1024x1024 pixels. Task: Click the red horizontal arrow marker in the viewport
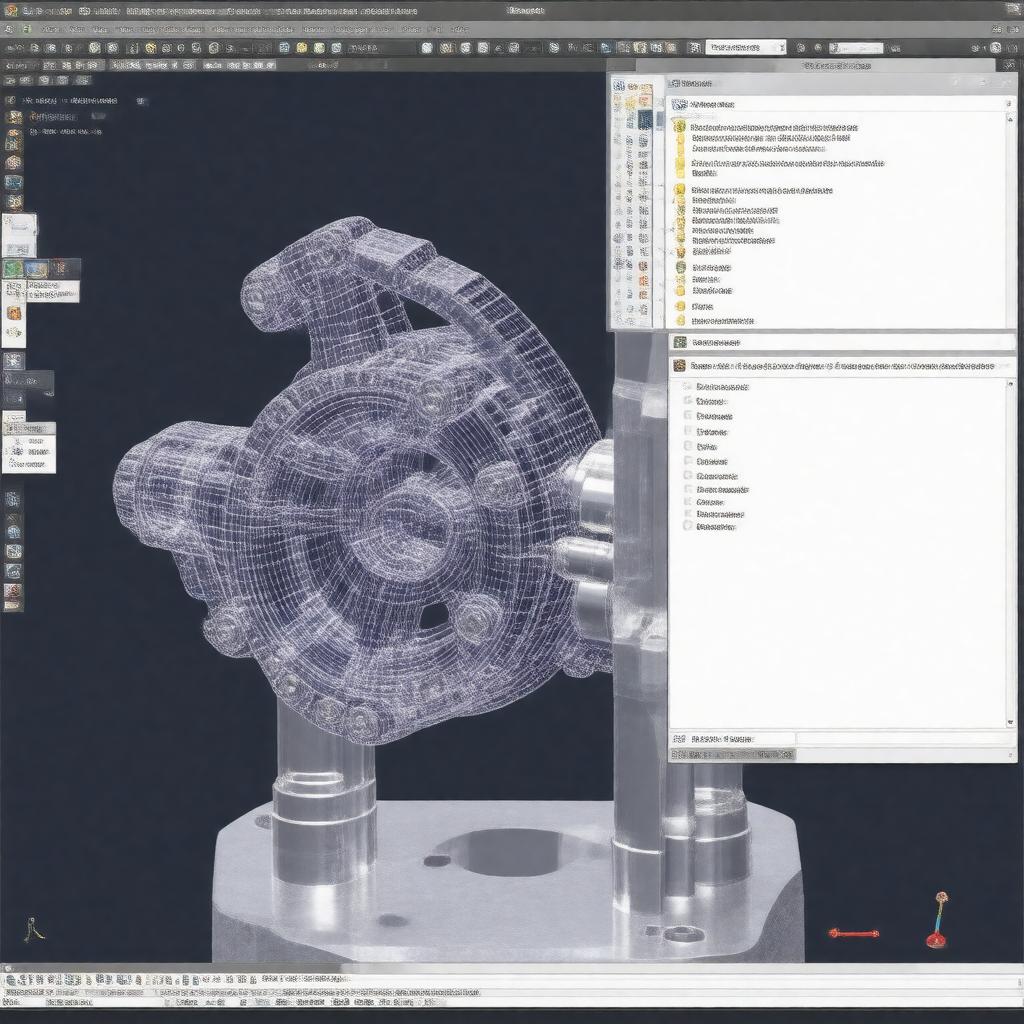(853, 933)
